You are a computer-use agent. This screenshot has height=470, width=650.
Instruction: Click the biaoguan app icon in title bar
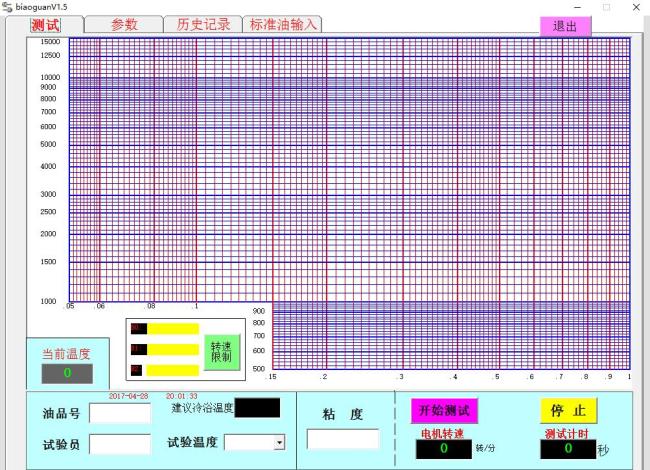pos(7,7)
